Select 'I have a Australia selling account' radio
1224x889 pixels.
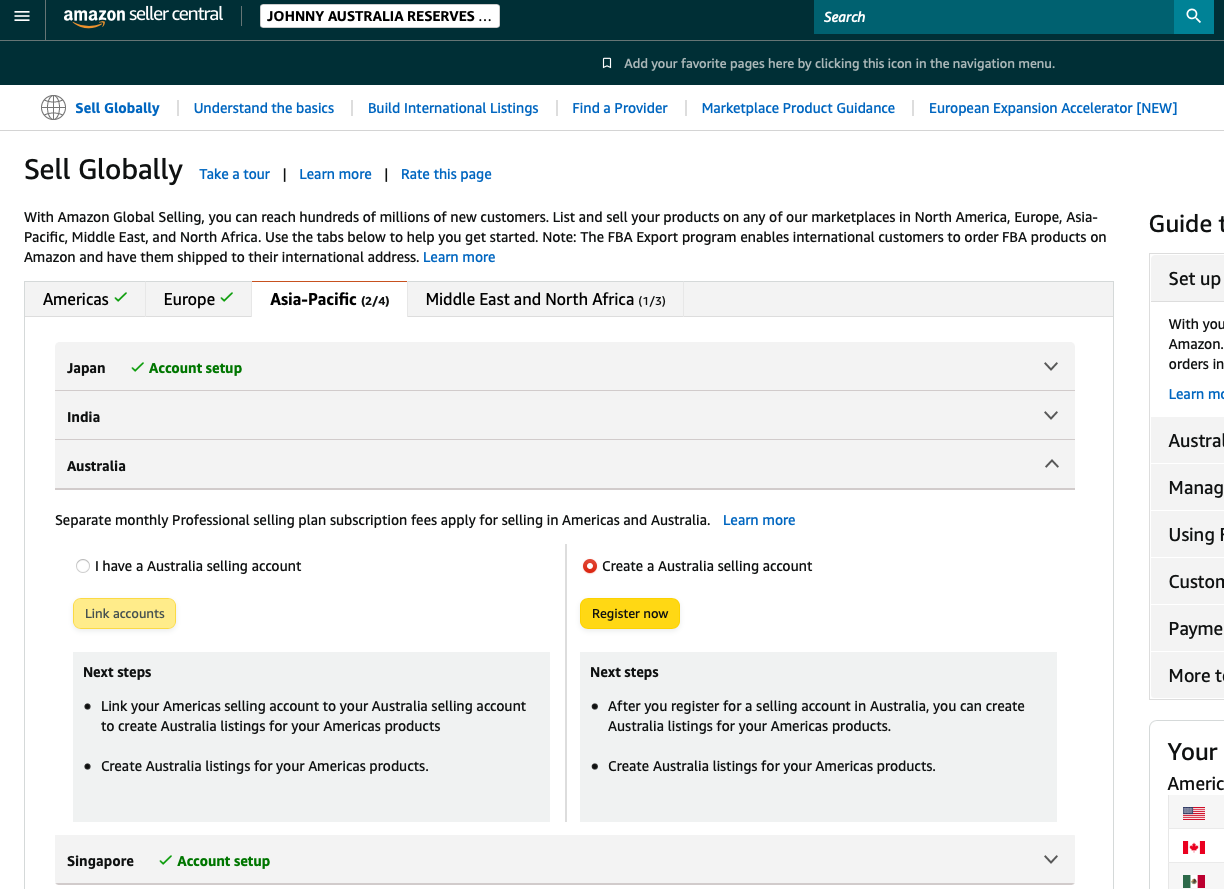point(83,566)
